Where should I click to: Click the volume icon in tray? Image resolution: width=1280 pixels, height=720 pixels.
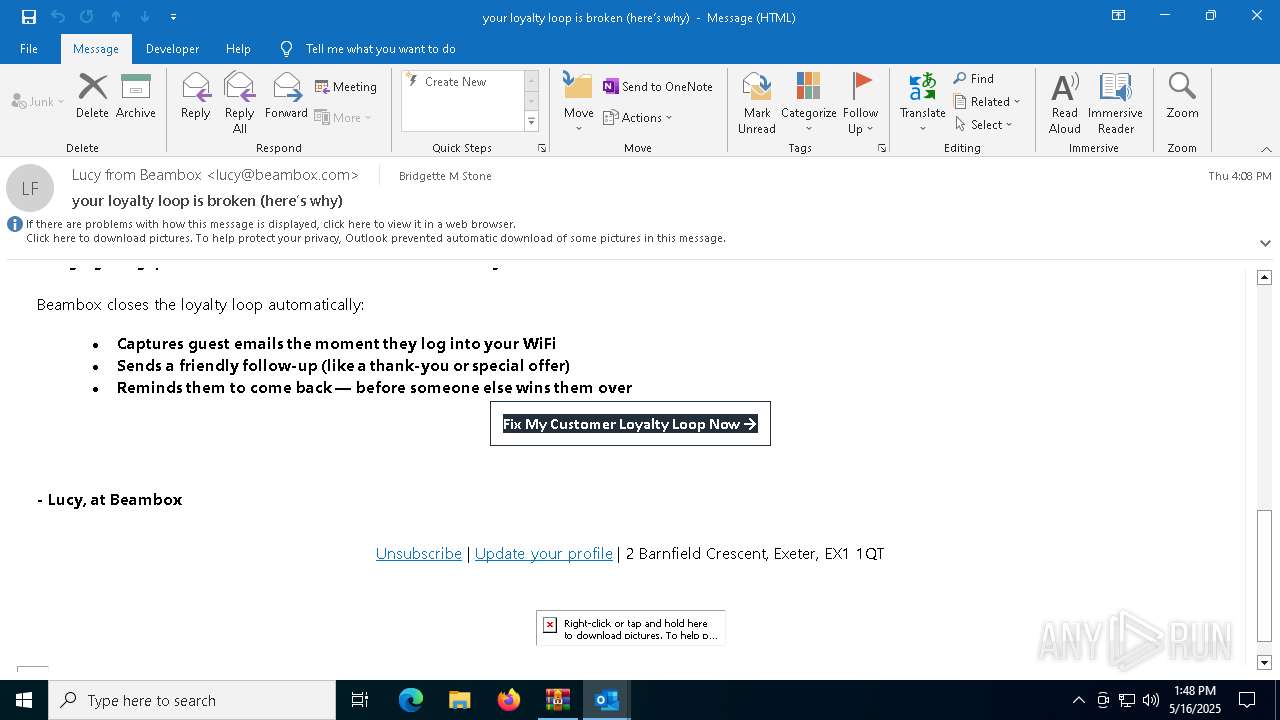pyautogui.click(x=1151, y=700)
